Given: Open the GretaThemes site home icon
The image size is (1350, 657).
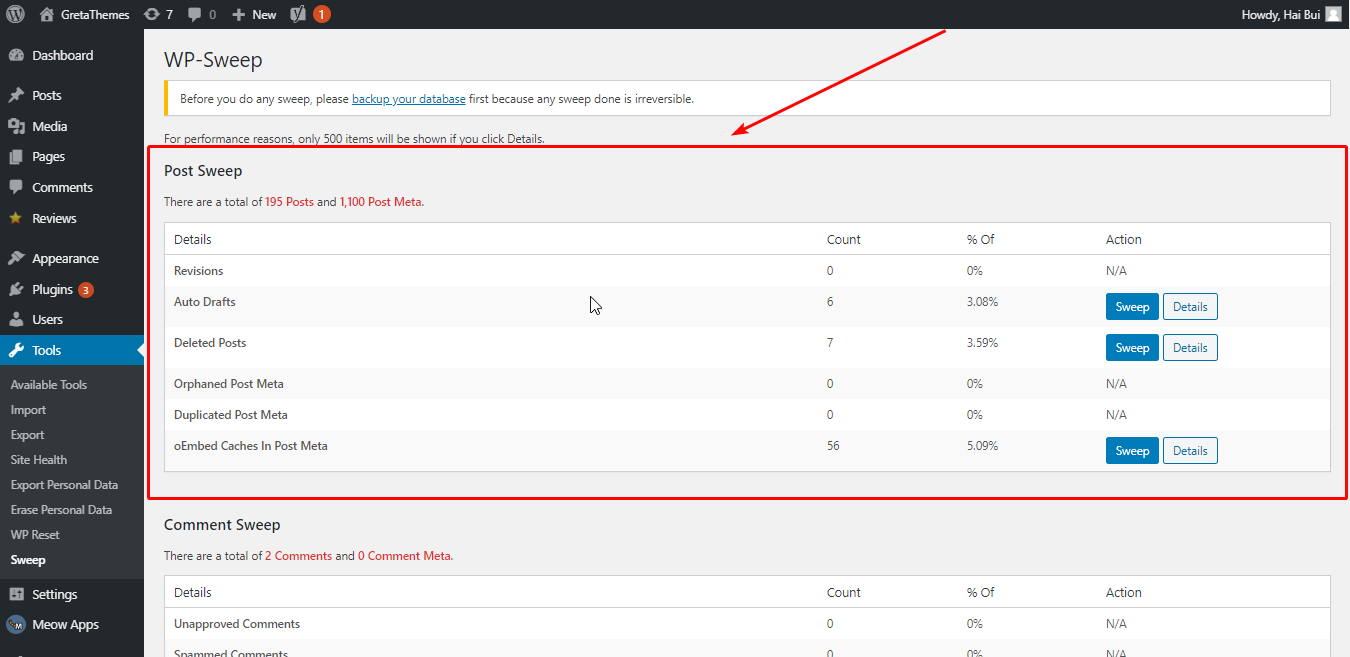Looking at the screenshot, I should 46,14.
